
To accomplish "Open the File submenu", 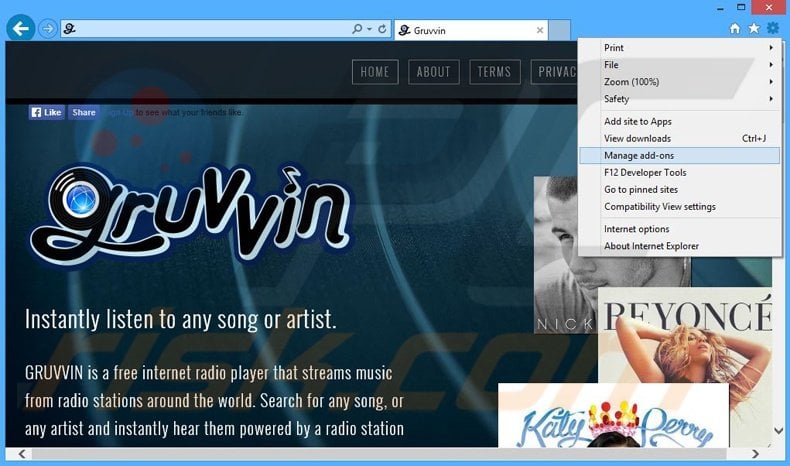I will click(679, 64).
